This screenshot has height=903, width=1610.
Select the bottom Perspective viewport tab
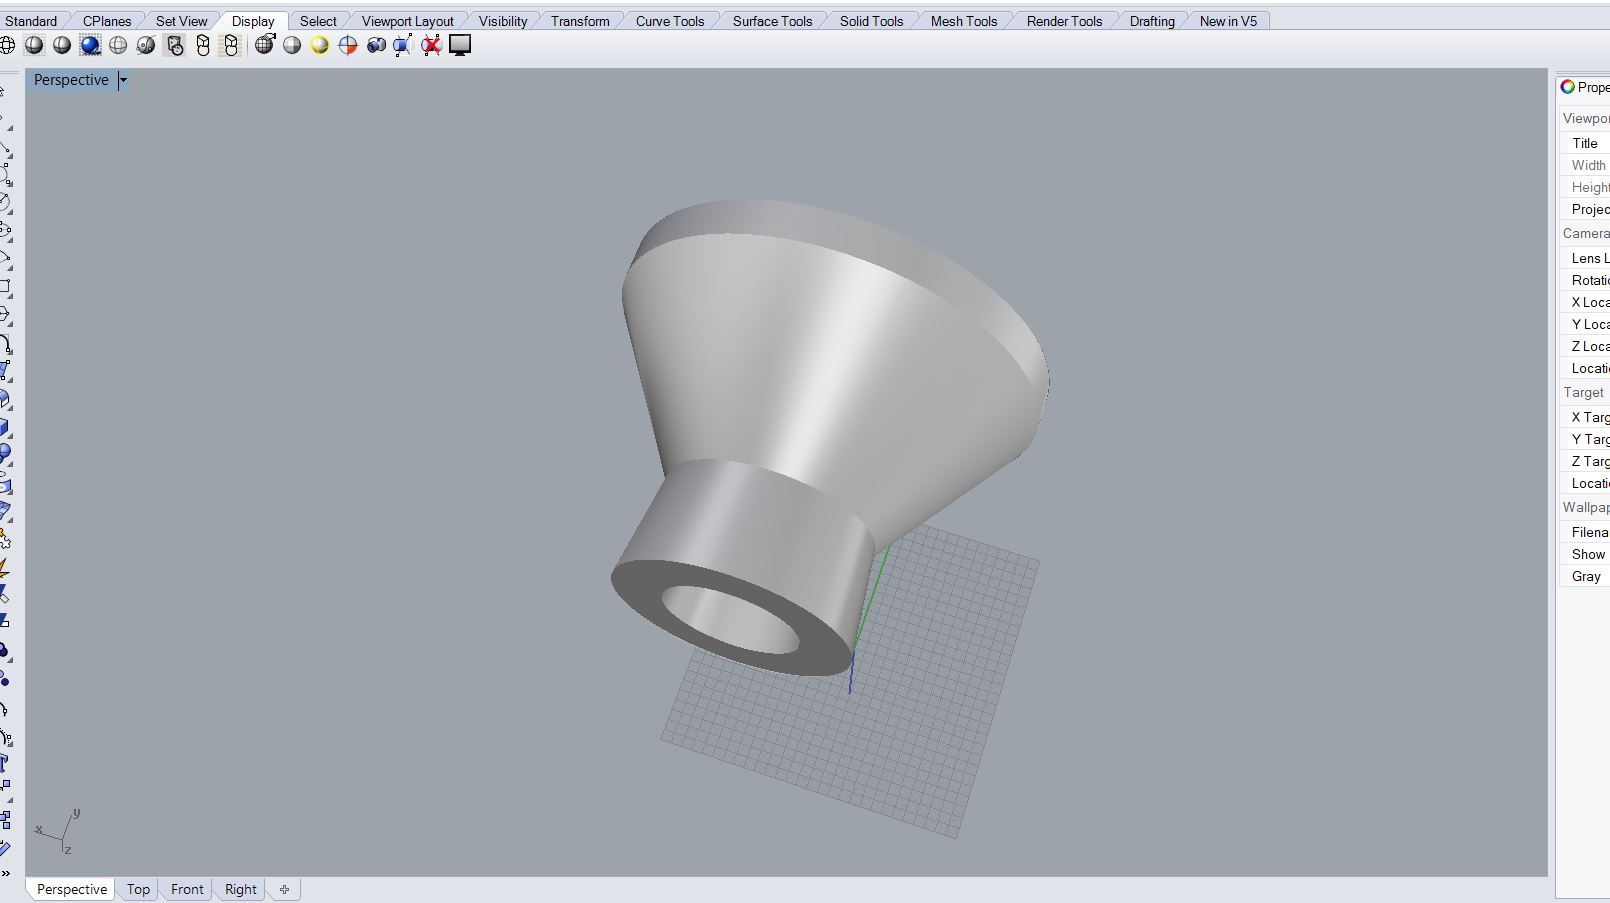click(x=72, y=889)
